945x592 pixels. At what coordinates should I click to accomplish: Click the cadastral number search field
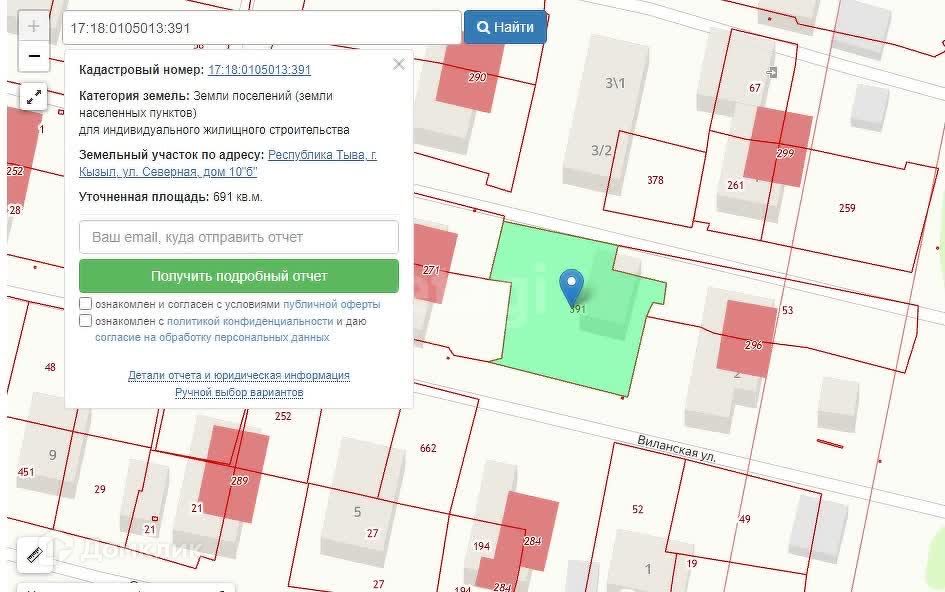(261, 28)
